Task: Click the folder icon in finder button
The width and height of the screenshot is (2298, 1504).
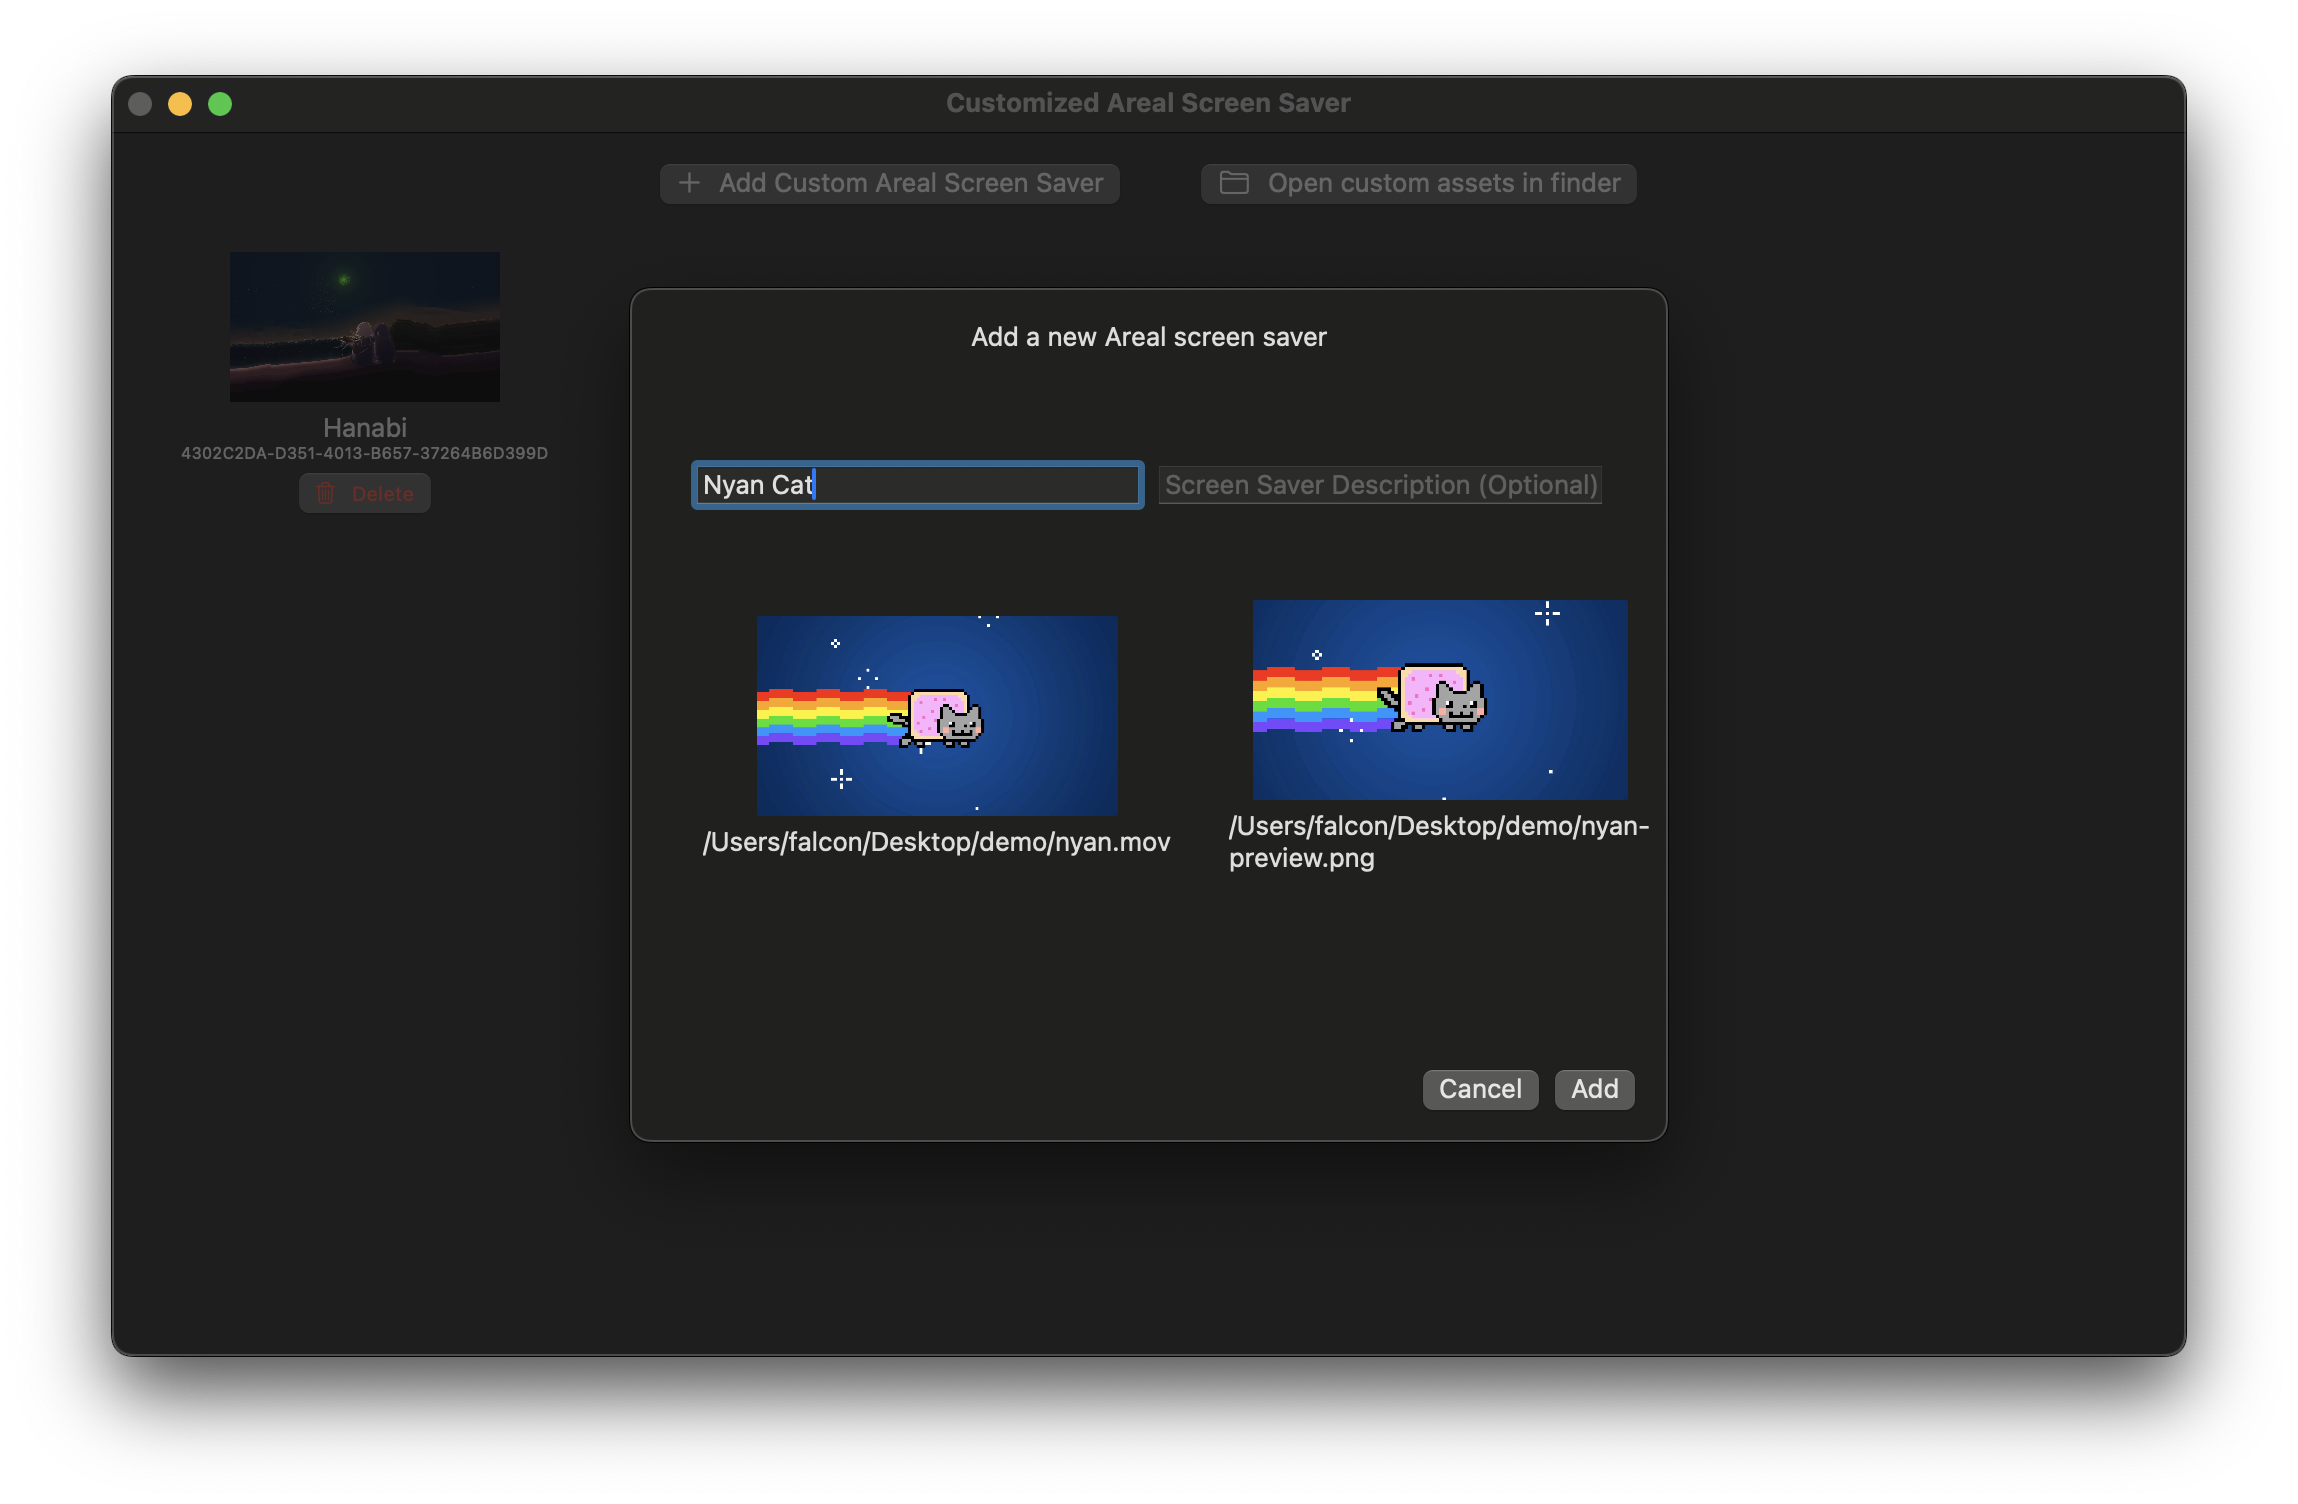Action: pyautogui.click(x=1234, y=183)
